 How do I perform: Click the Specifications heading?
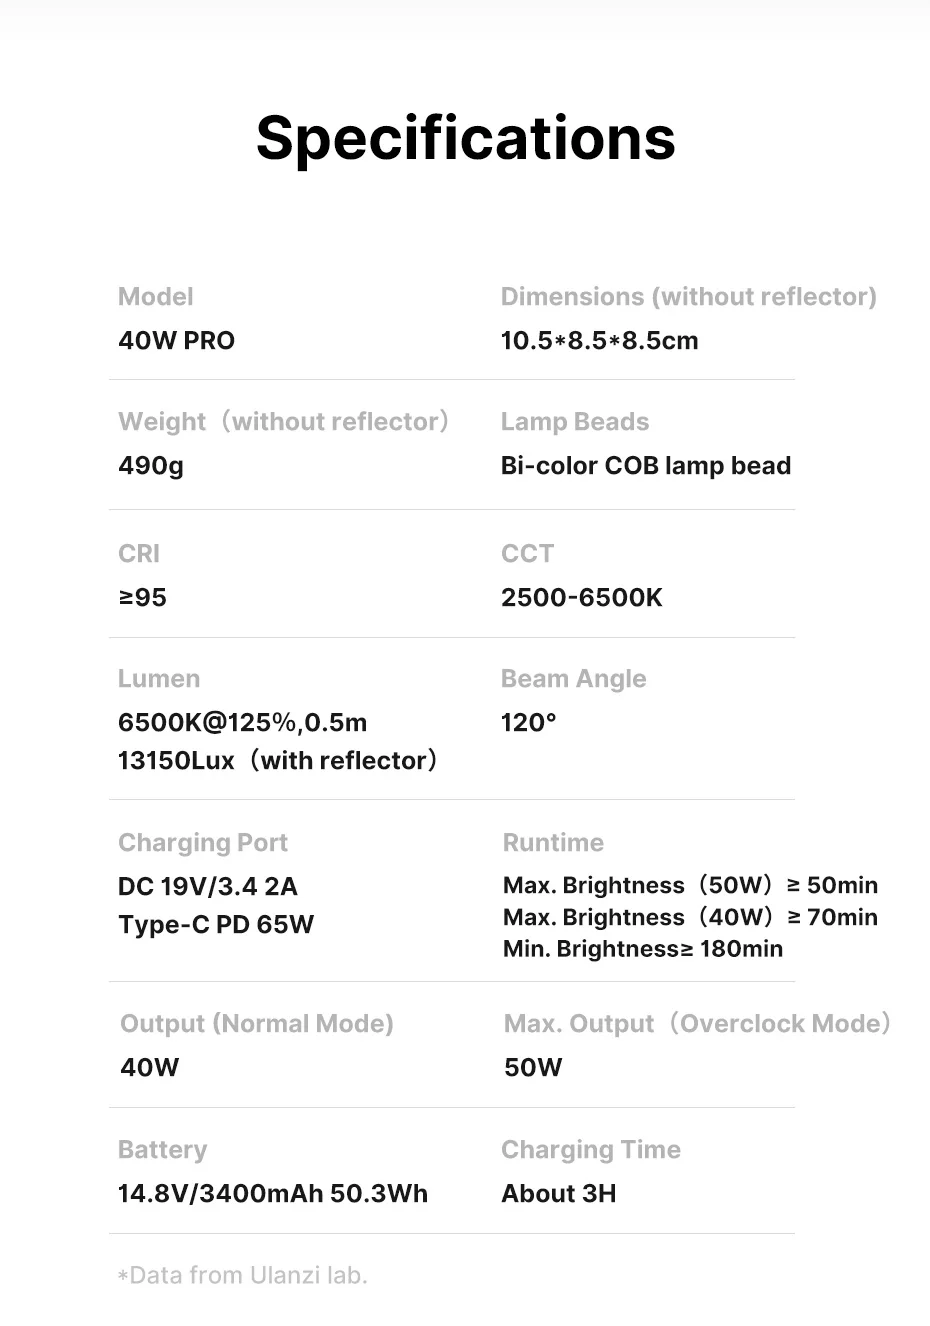click(465, 138)
